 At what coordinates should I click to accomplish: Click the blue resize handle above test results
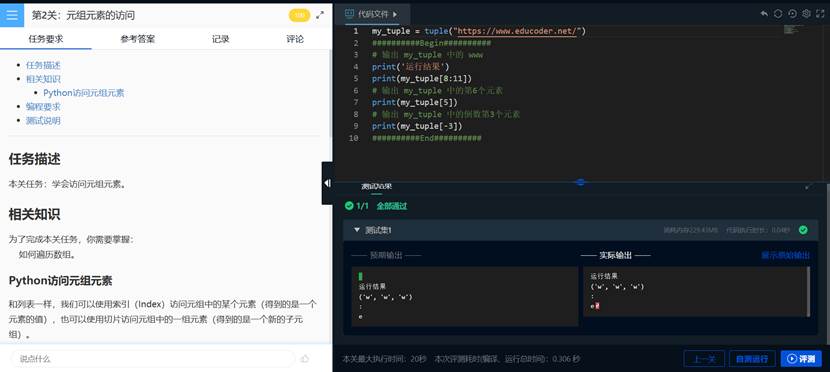coord(581,182)
